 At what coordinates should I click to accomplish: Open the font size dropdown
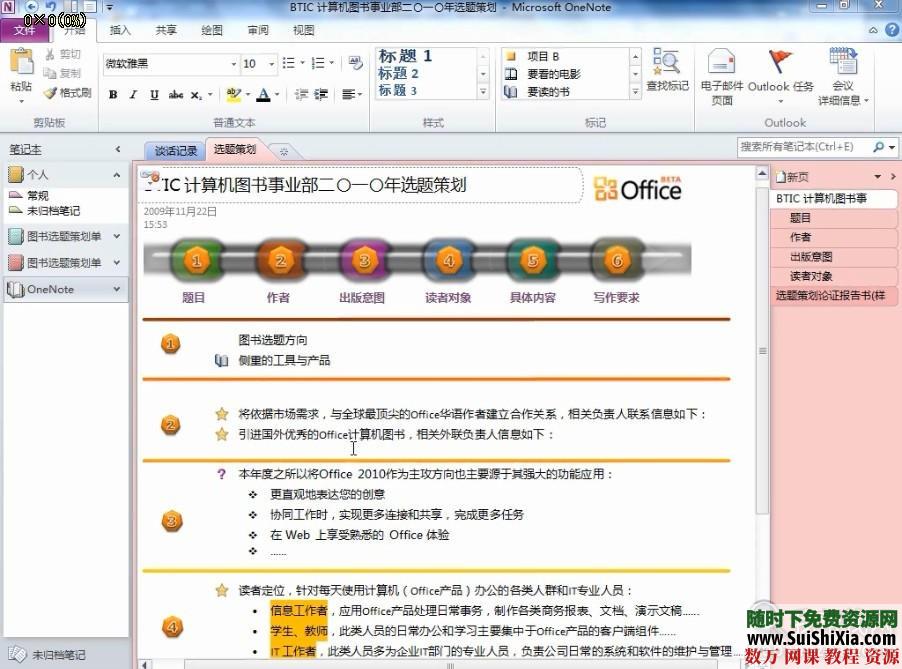tap(271, 63)
